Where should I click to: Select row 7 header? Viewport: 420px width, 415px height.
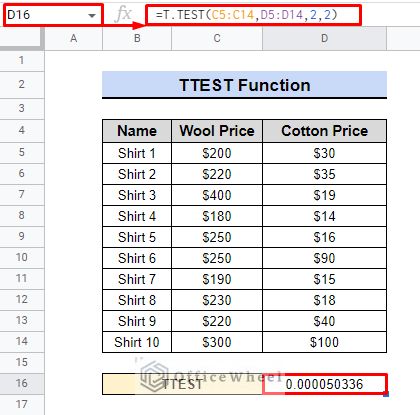click(22, 195)
